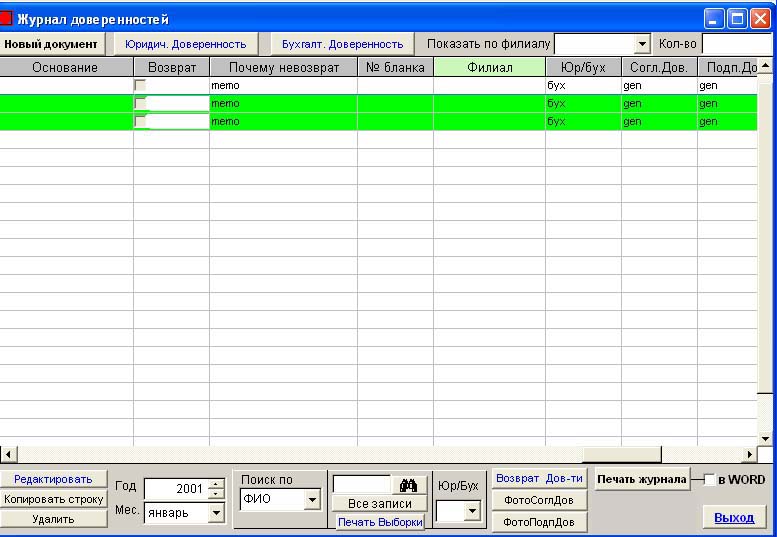The width and height of the screenshot is (777, 537).
Task: Click the search text input field
Action: (x=362, y=485)
